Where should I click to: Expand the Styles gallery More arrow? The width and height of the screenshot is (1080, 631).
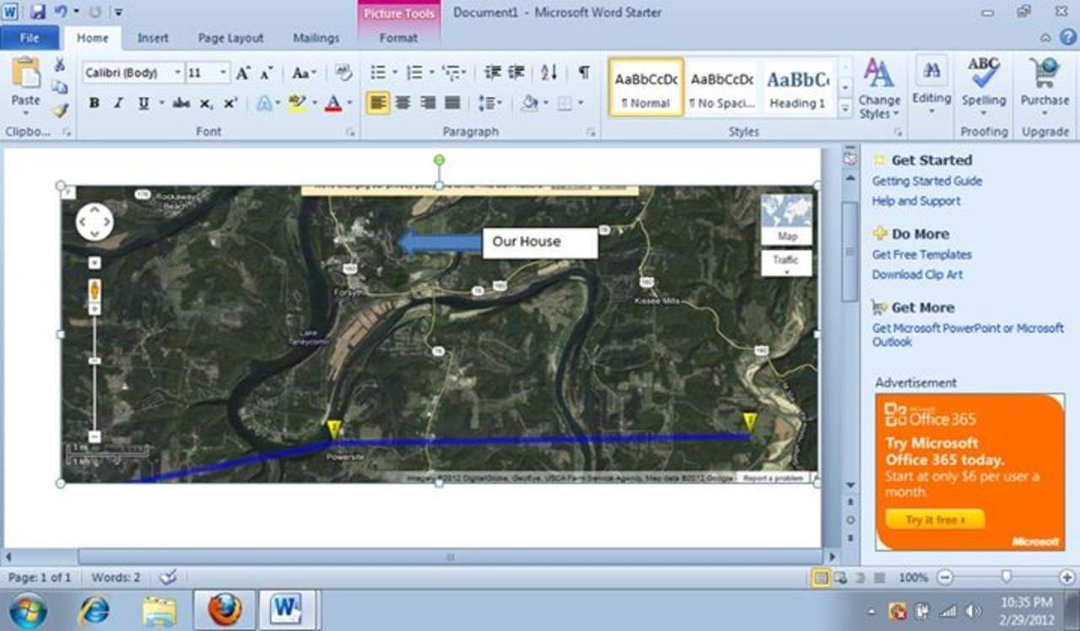click(845, 109)
